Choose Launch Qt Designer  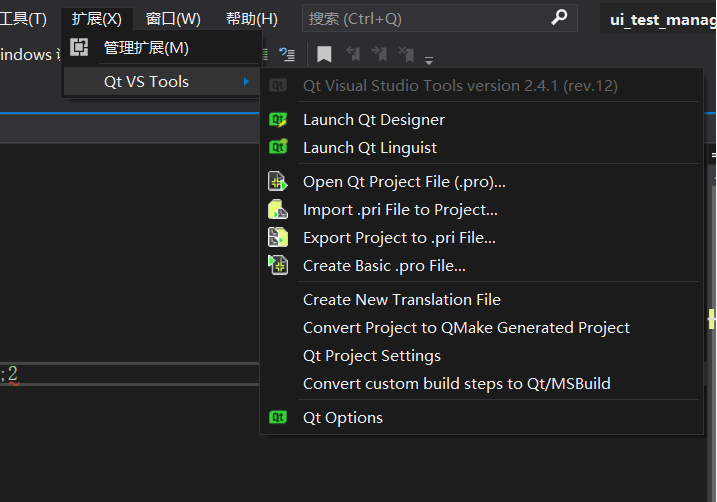[x=482, y=120]
